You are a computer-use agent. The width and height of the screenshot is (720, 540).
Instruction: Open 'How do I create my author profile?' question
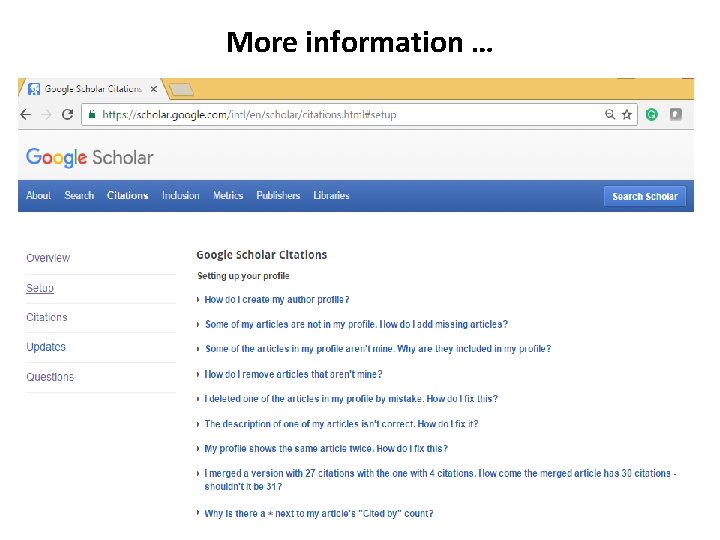[x=277, y=300]
